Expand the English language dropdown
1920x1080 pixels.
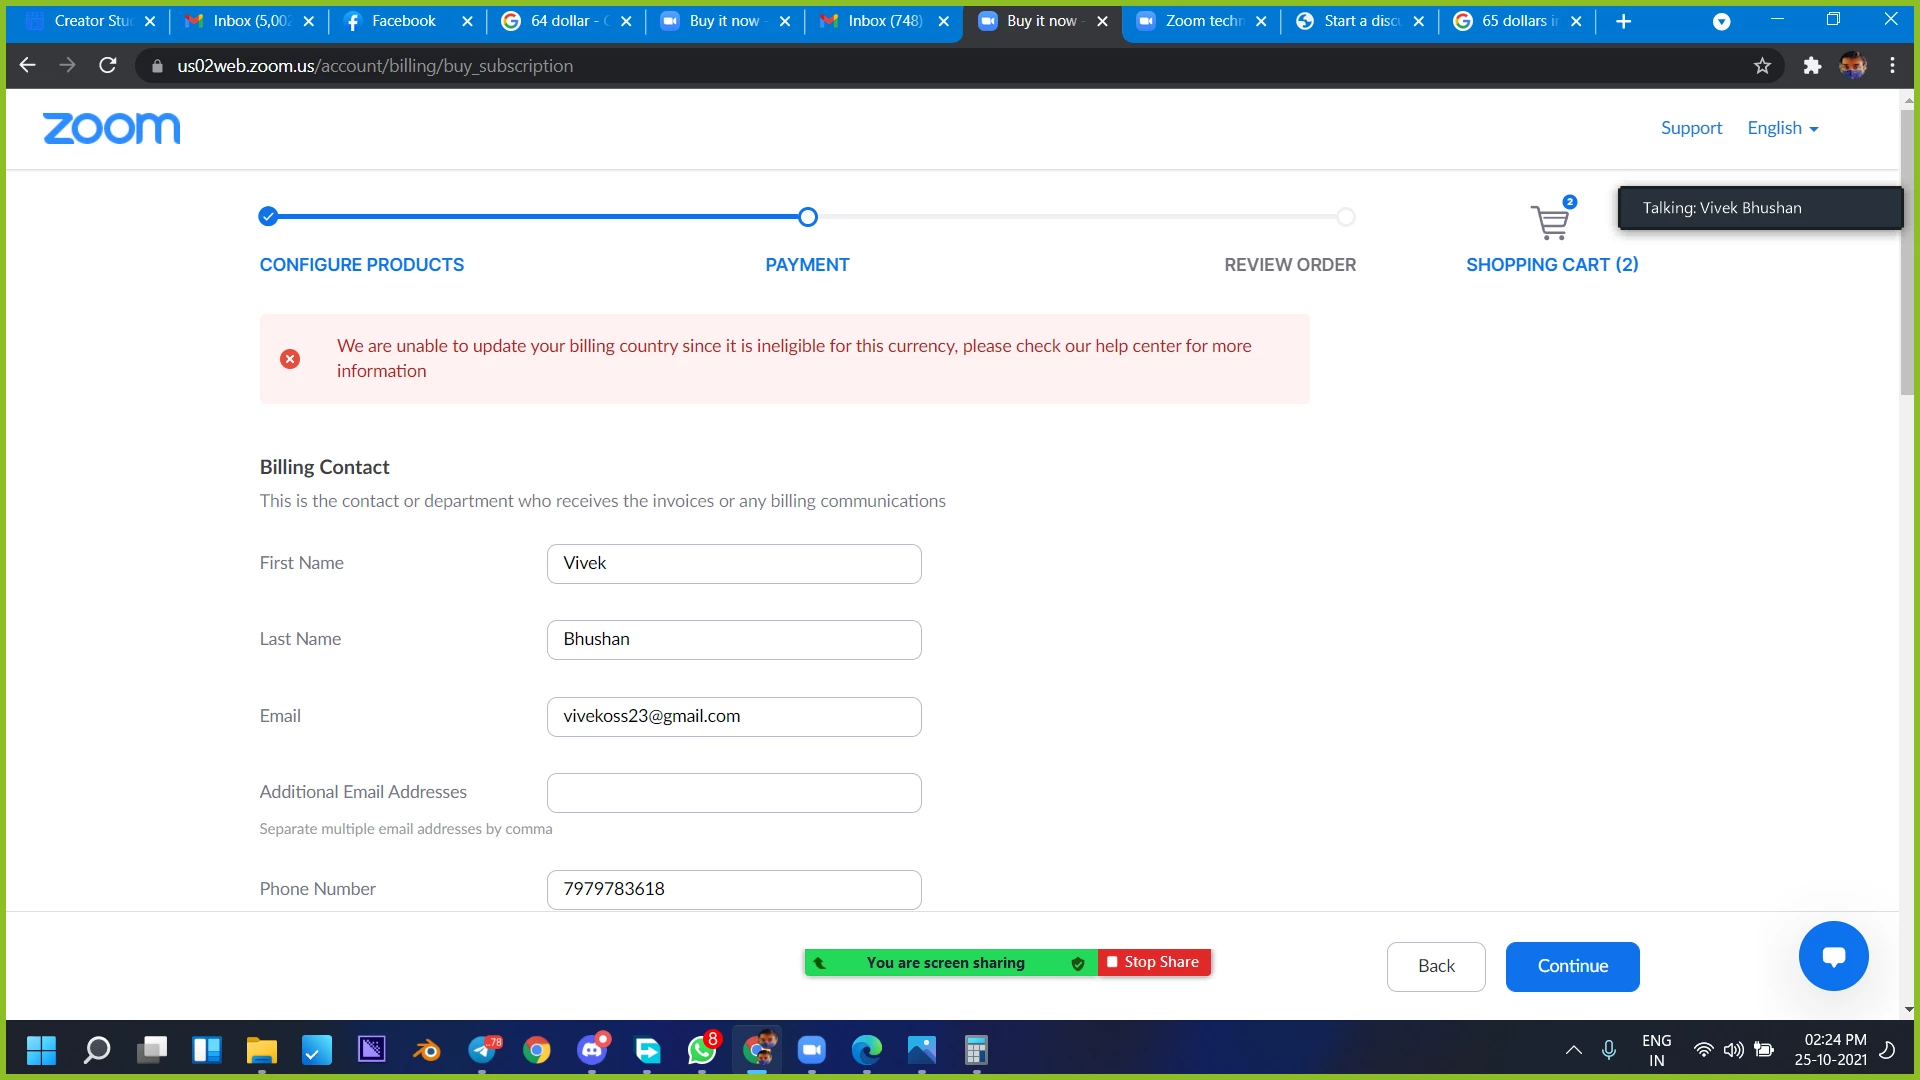[1782, 128]
